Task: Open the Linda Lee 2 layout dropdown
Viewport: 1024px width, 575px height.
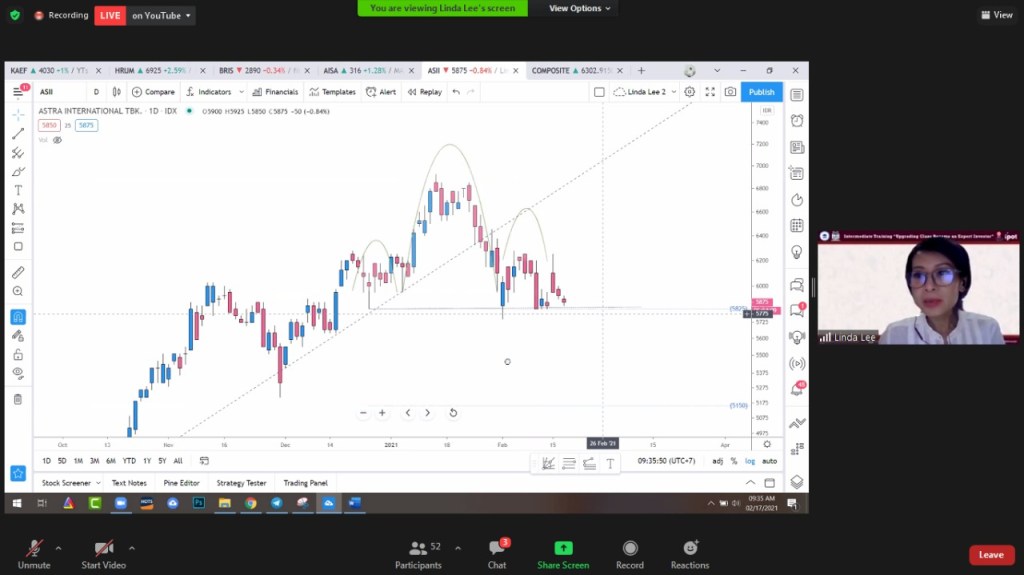Action: [645, 92]
